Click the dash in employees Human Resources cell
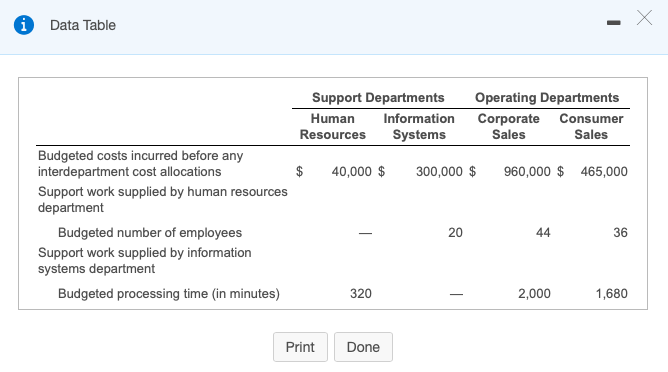668x372 pixels. [365, 233]
